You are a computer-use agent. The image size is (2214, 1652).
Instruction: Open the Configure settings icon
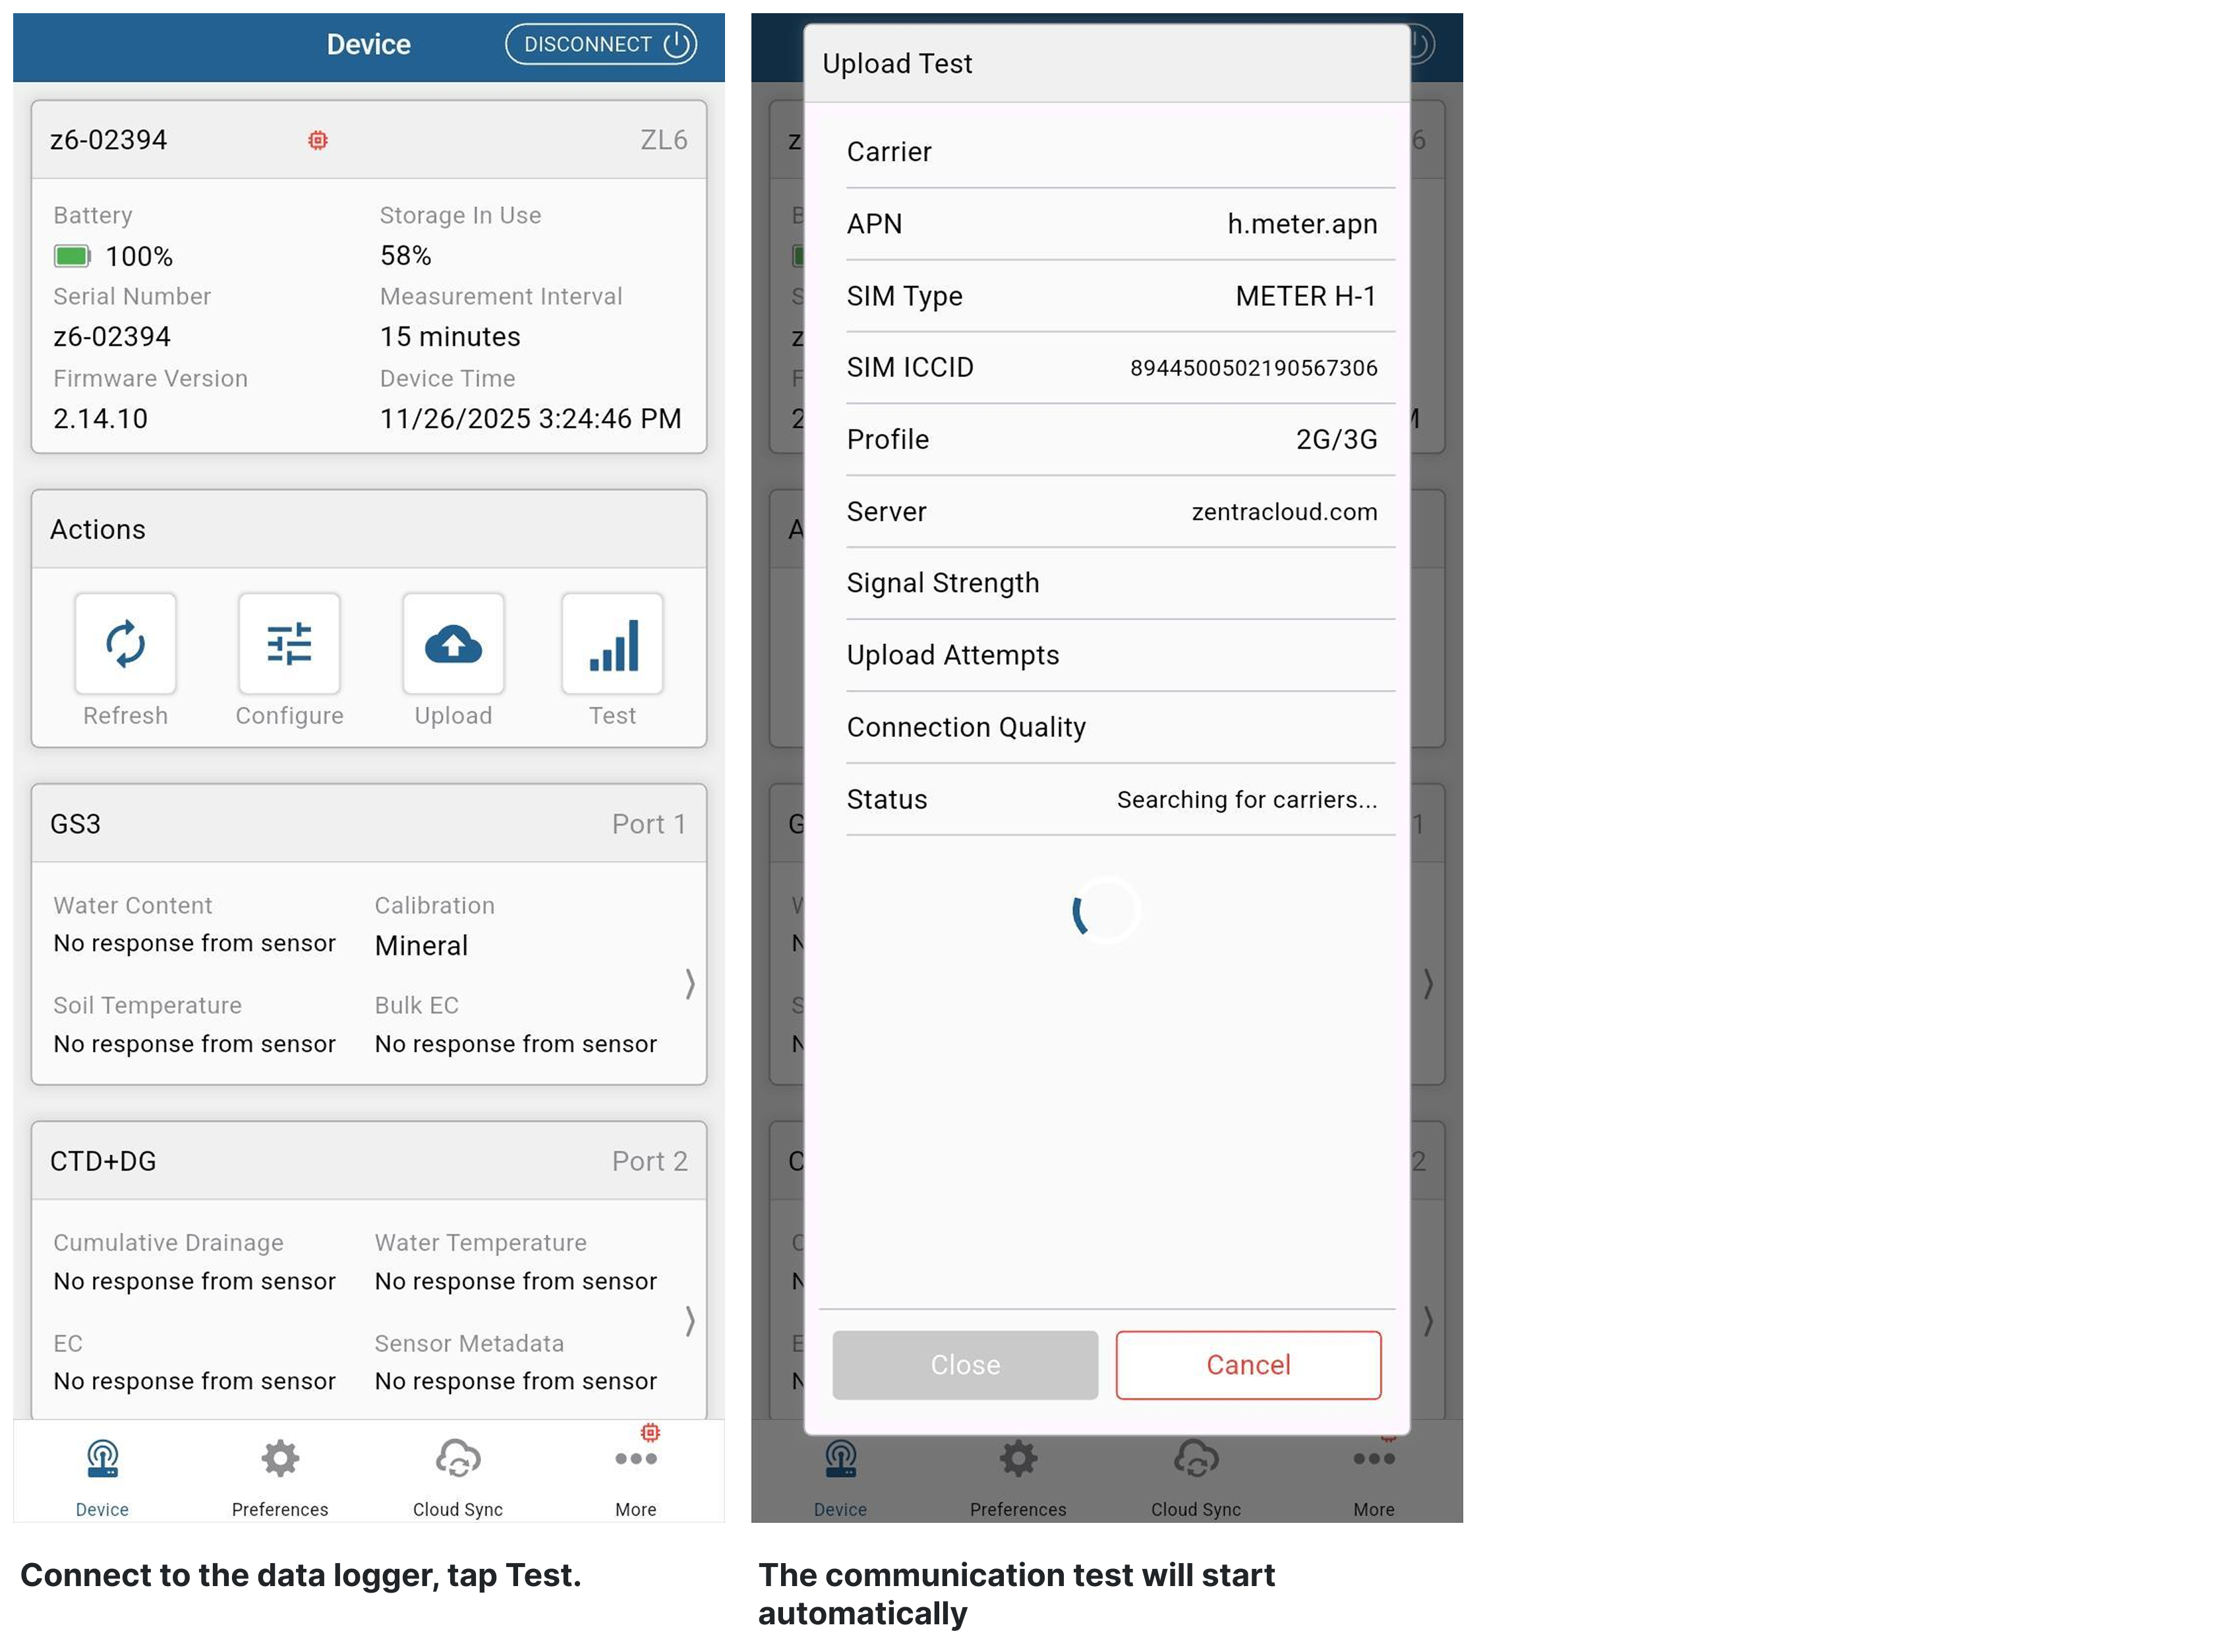pyautogui.click(x=289, y=644)
